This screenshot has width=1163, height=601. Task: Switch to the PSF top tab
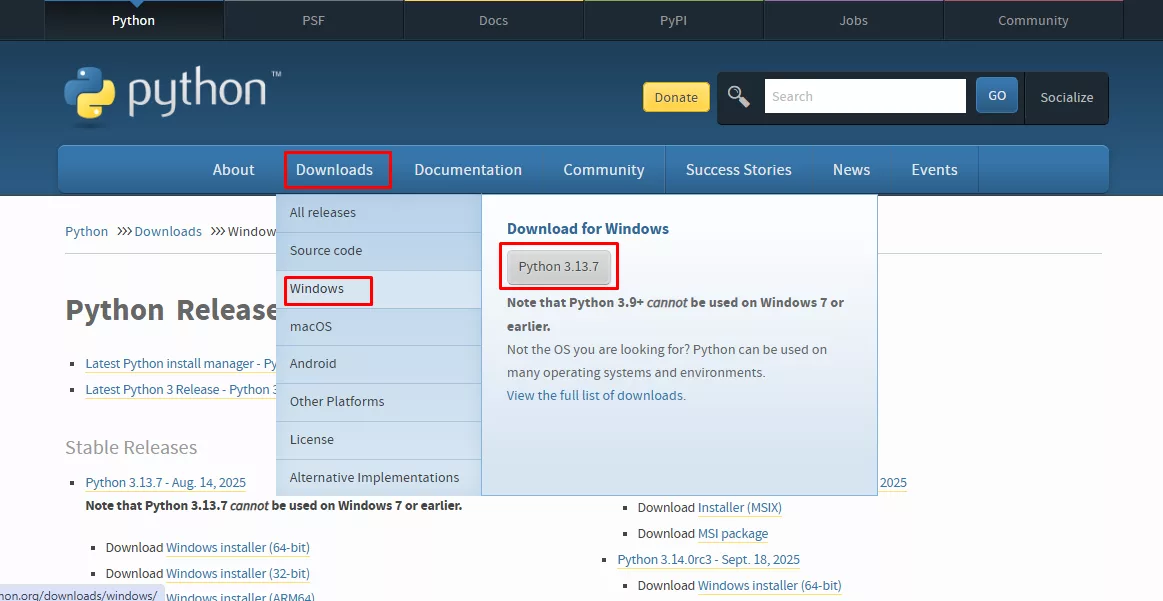coord(313,20)
